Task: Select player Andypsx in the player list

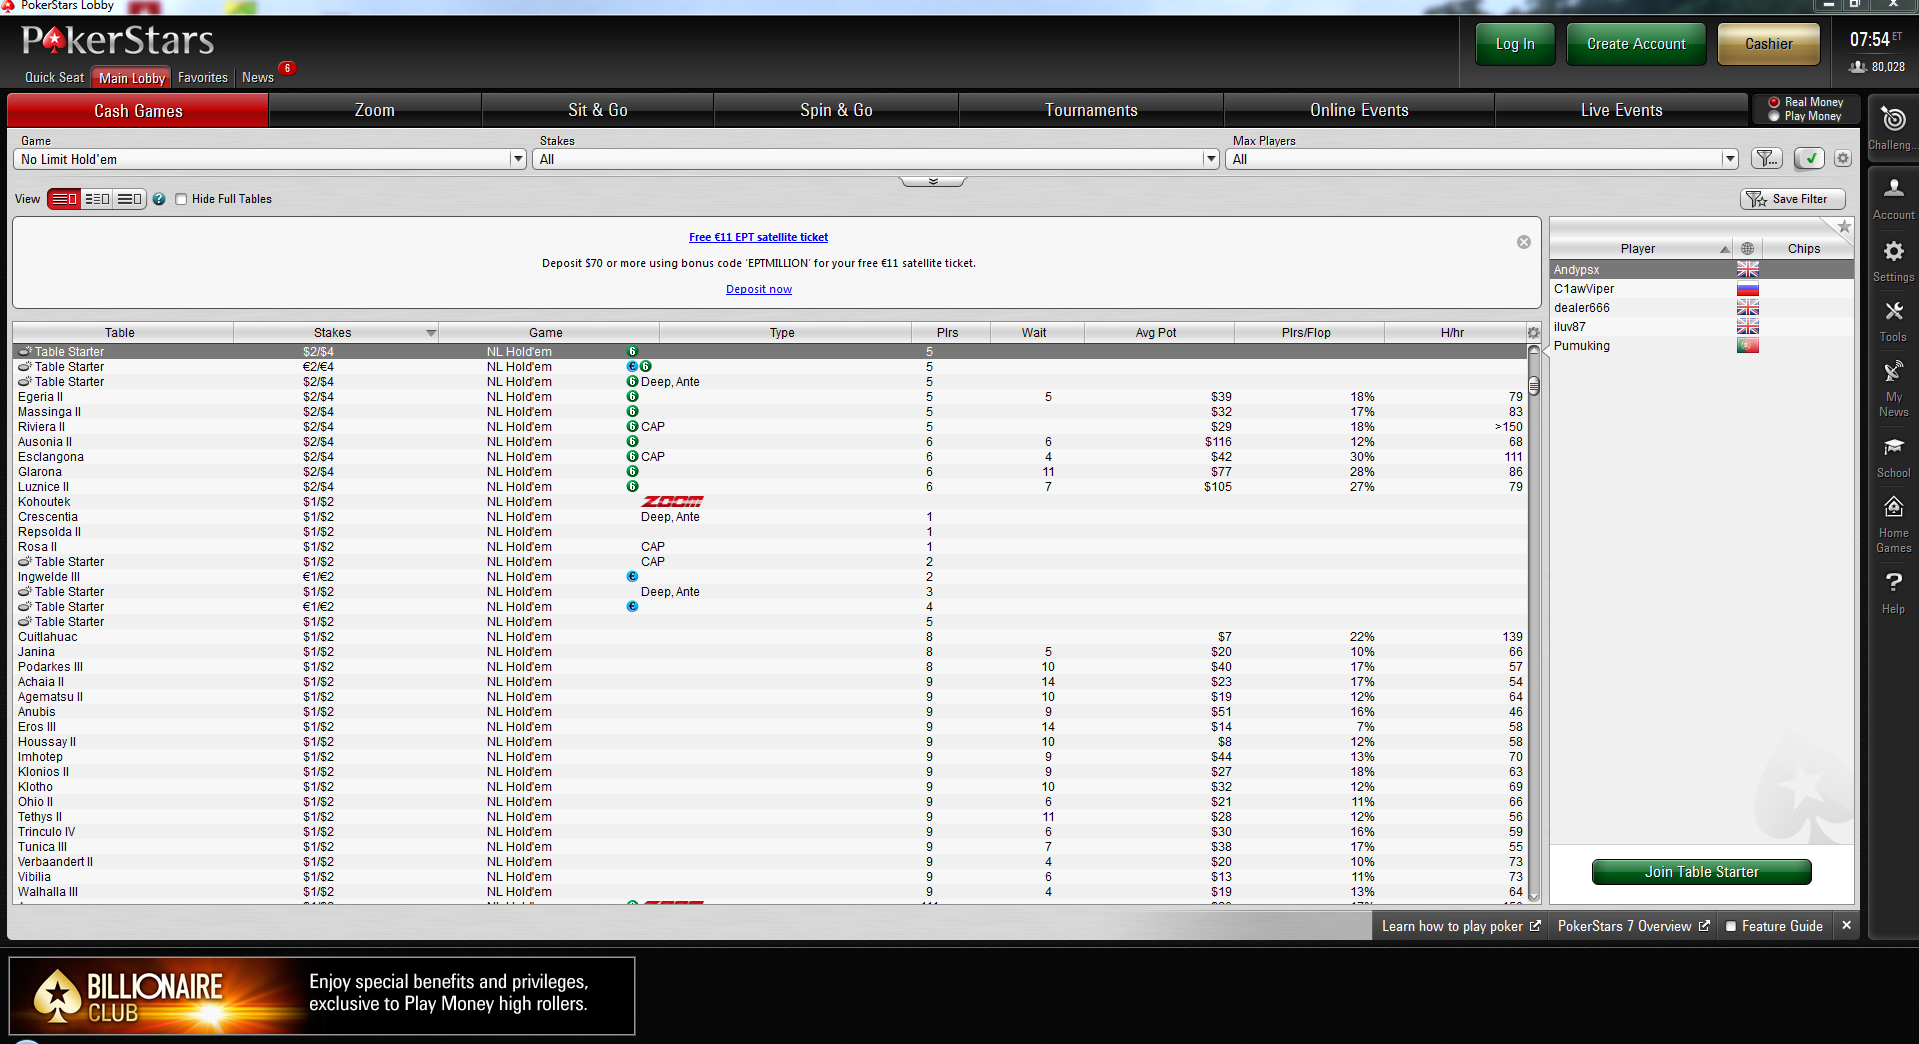Action: pyautogui.click(x=1701, y=270)
